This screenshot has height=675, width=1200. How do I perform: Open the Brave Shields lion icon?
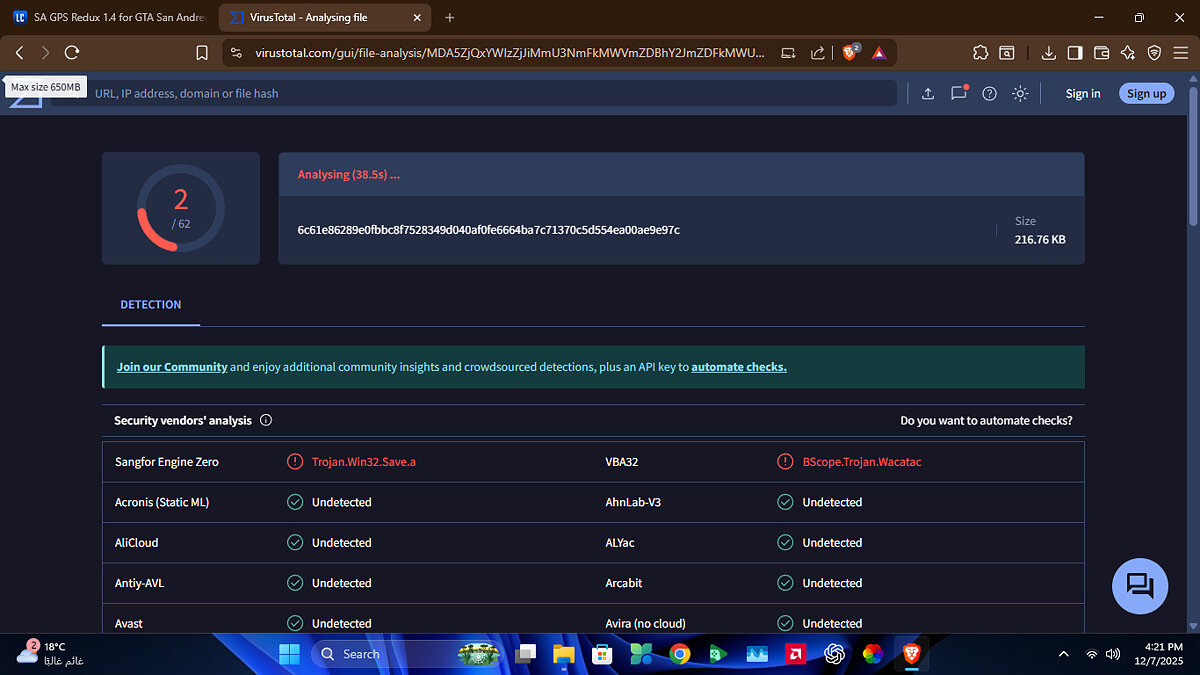pyautogui.click(x=849, y=53)
